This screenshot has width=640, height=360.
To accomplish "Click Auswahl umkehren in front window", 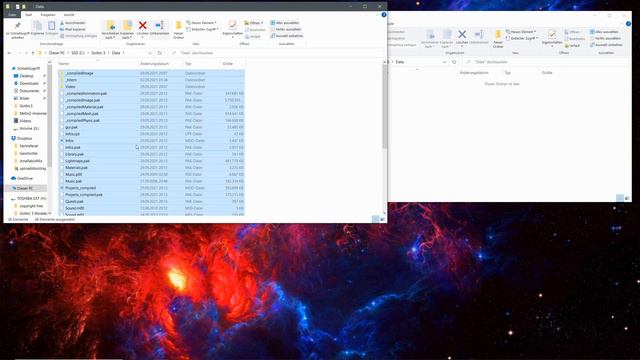I will [287, 36].
